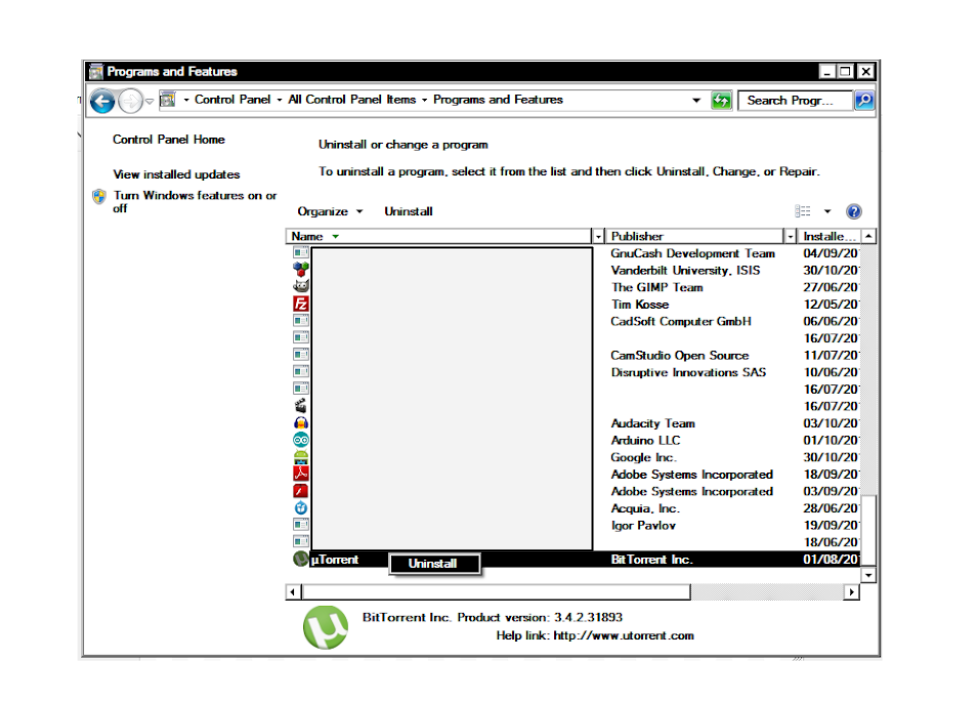Expand the address bar history dropdown
The image size is (960, 720).
point(696,100)
